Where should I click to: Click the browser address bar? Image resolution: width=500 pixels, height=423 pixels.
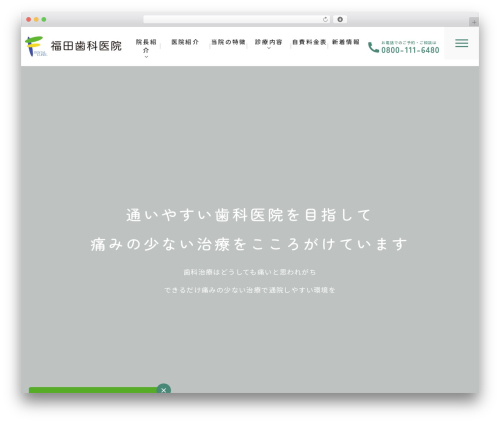pos(237,19)
